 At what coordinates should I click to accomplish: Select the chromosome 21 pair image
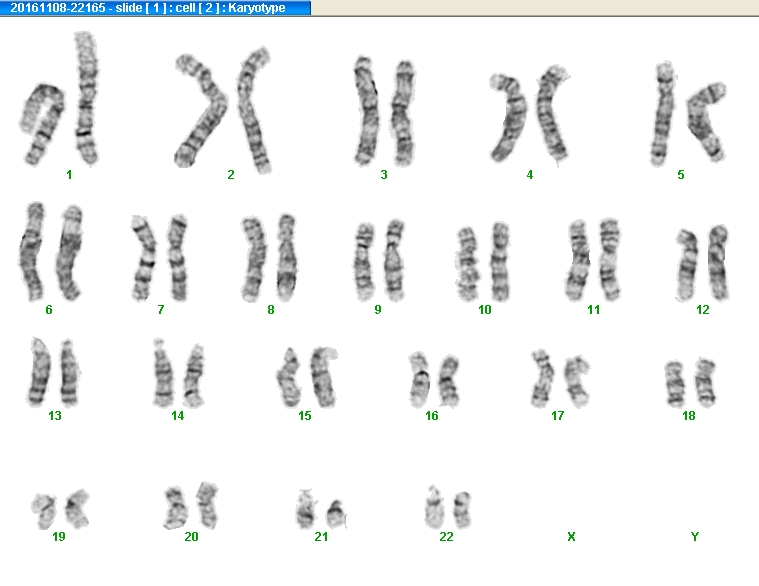click(321, 509)
